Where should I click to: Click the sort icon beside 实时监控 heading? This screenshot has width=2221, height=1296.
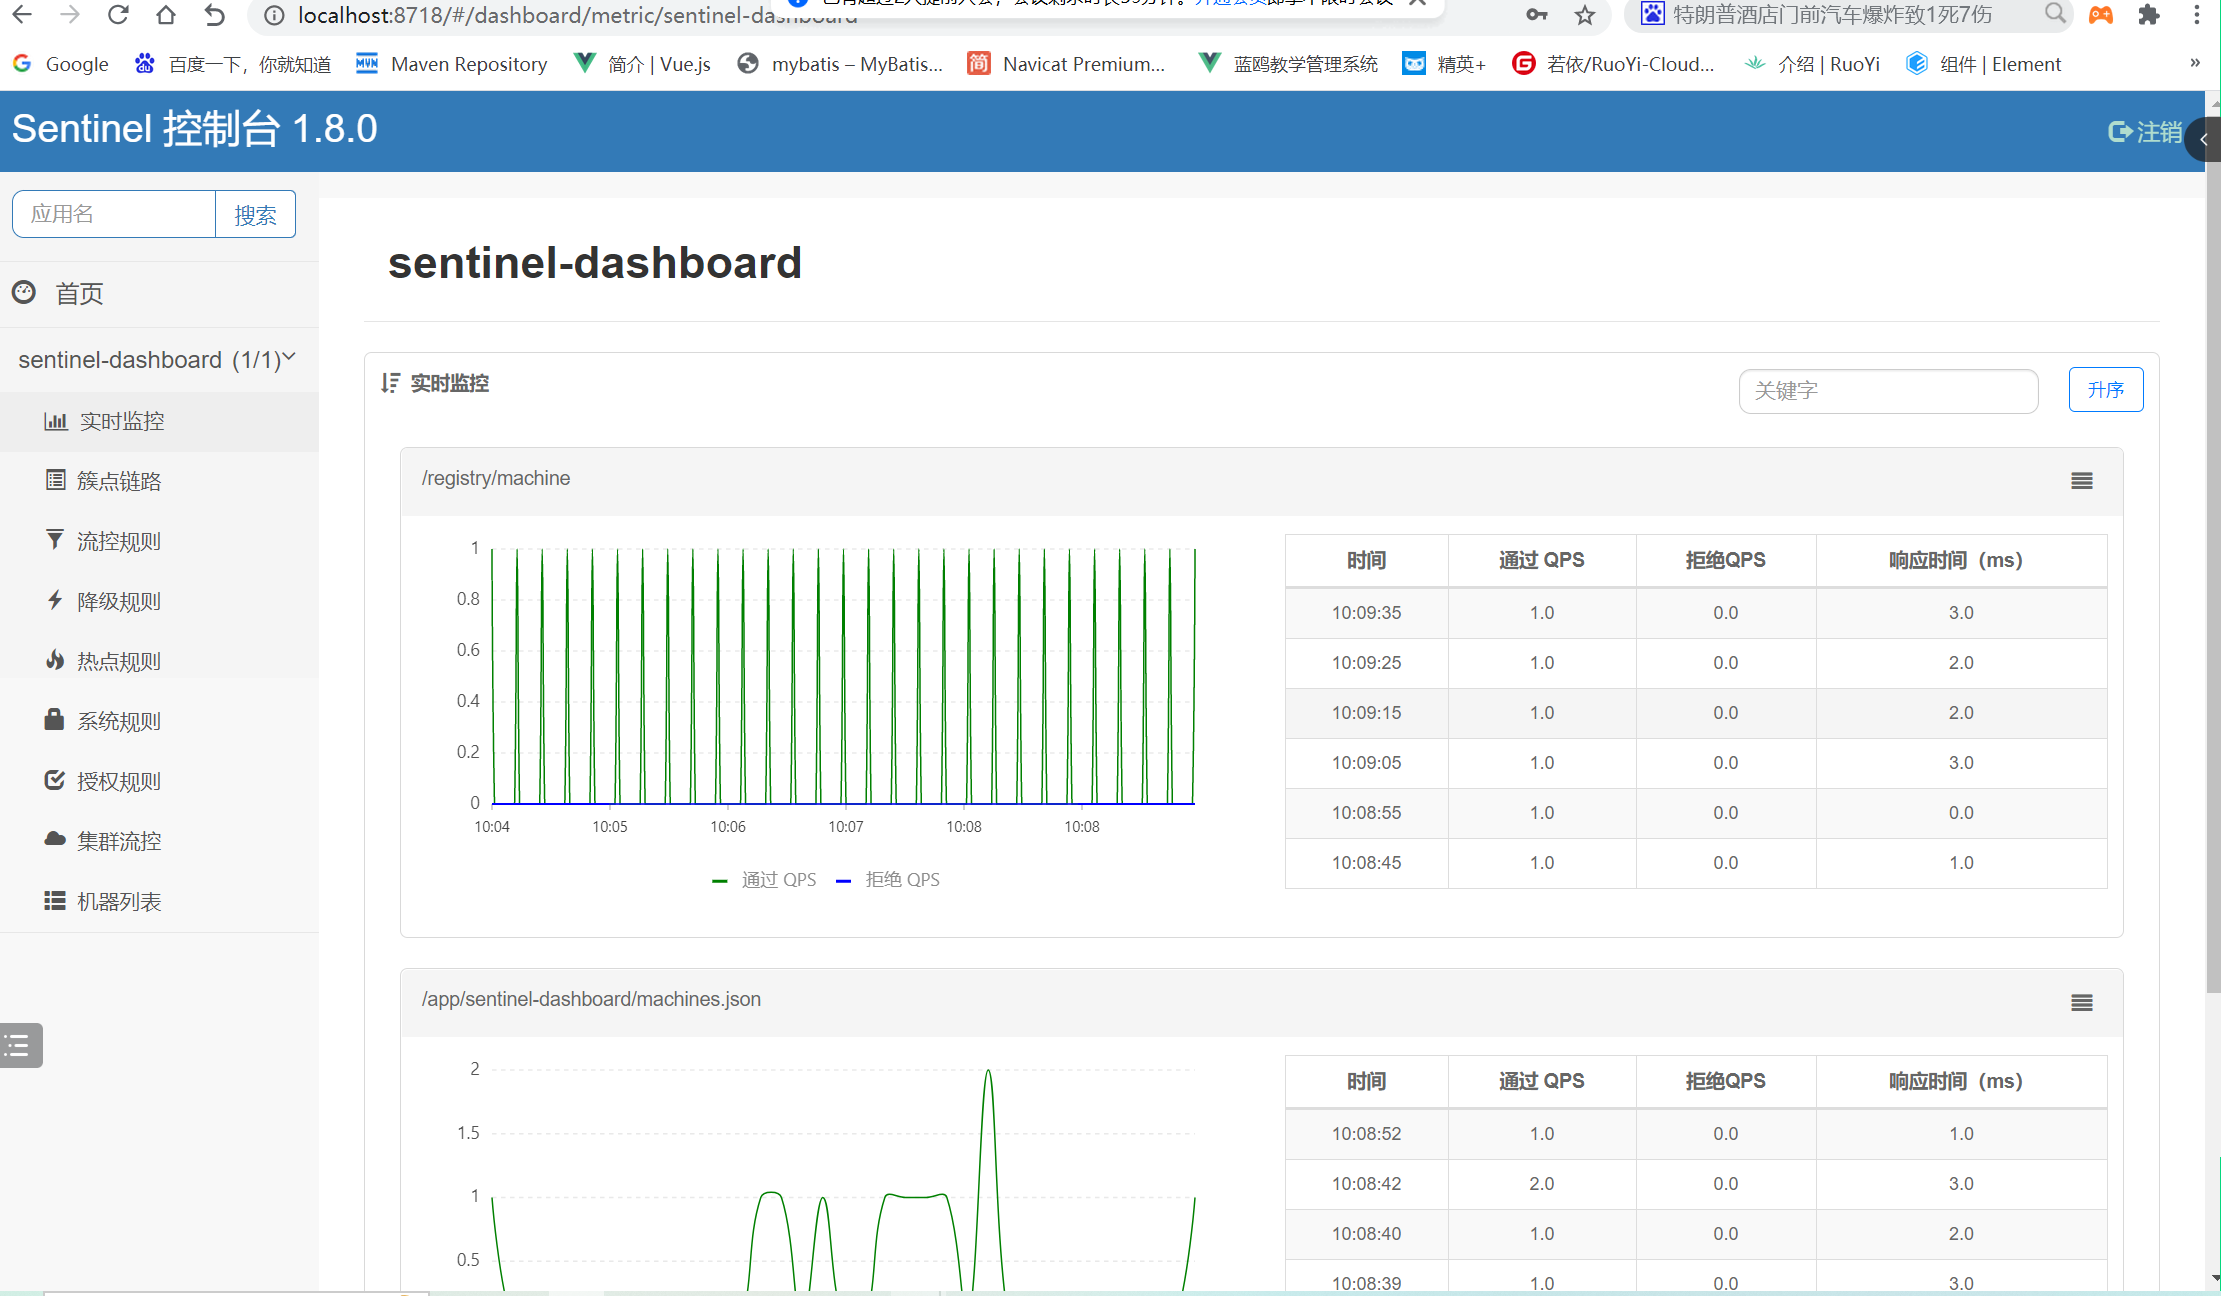pos(390,383)
